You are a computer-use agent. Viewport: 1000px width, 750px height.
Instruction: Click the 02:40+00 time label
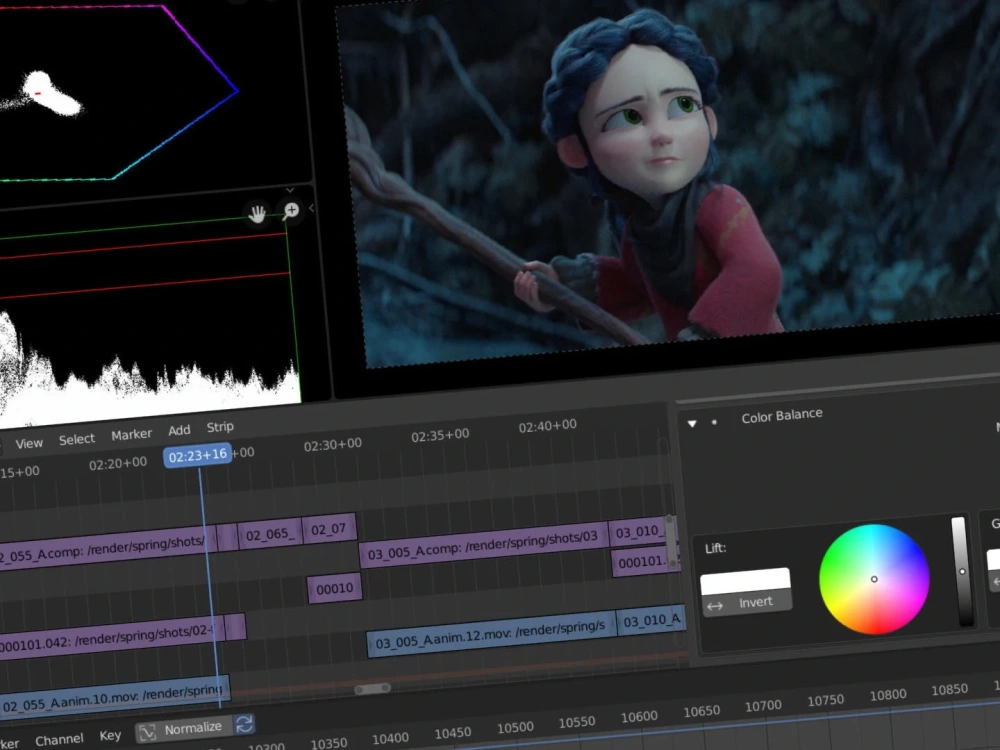click(547, 425)
